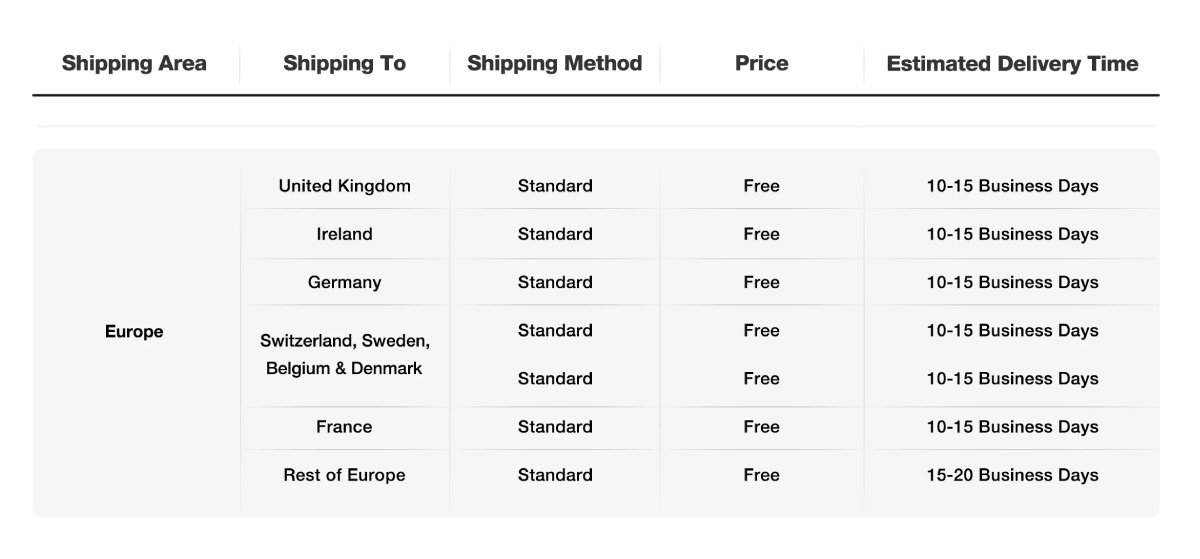Viewport: 1200px width, 559px height.
Task: Click the Ireland destination cell
Action: coord(344,234)
